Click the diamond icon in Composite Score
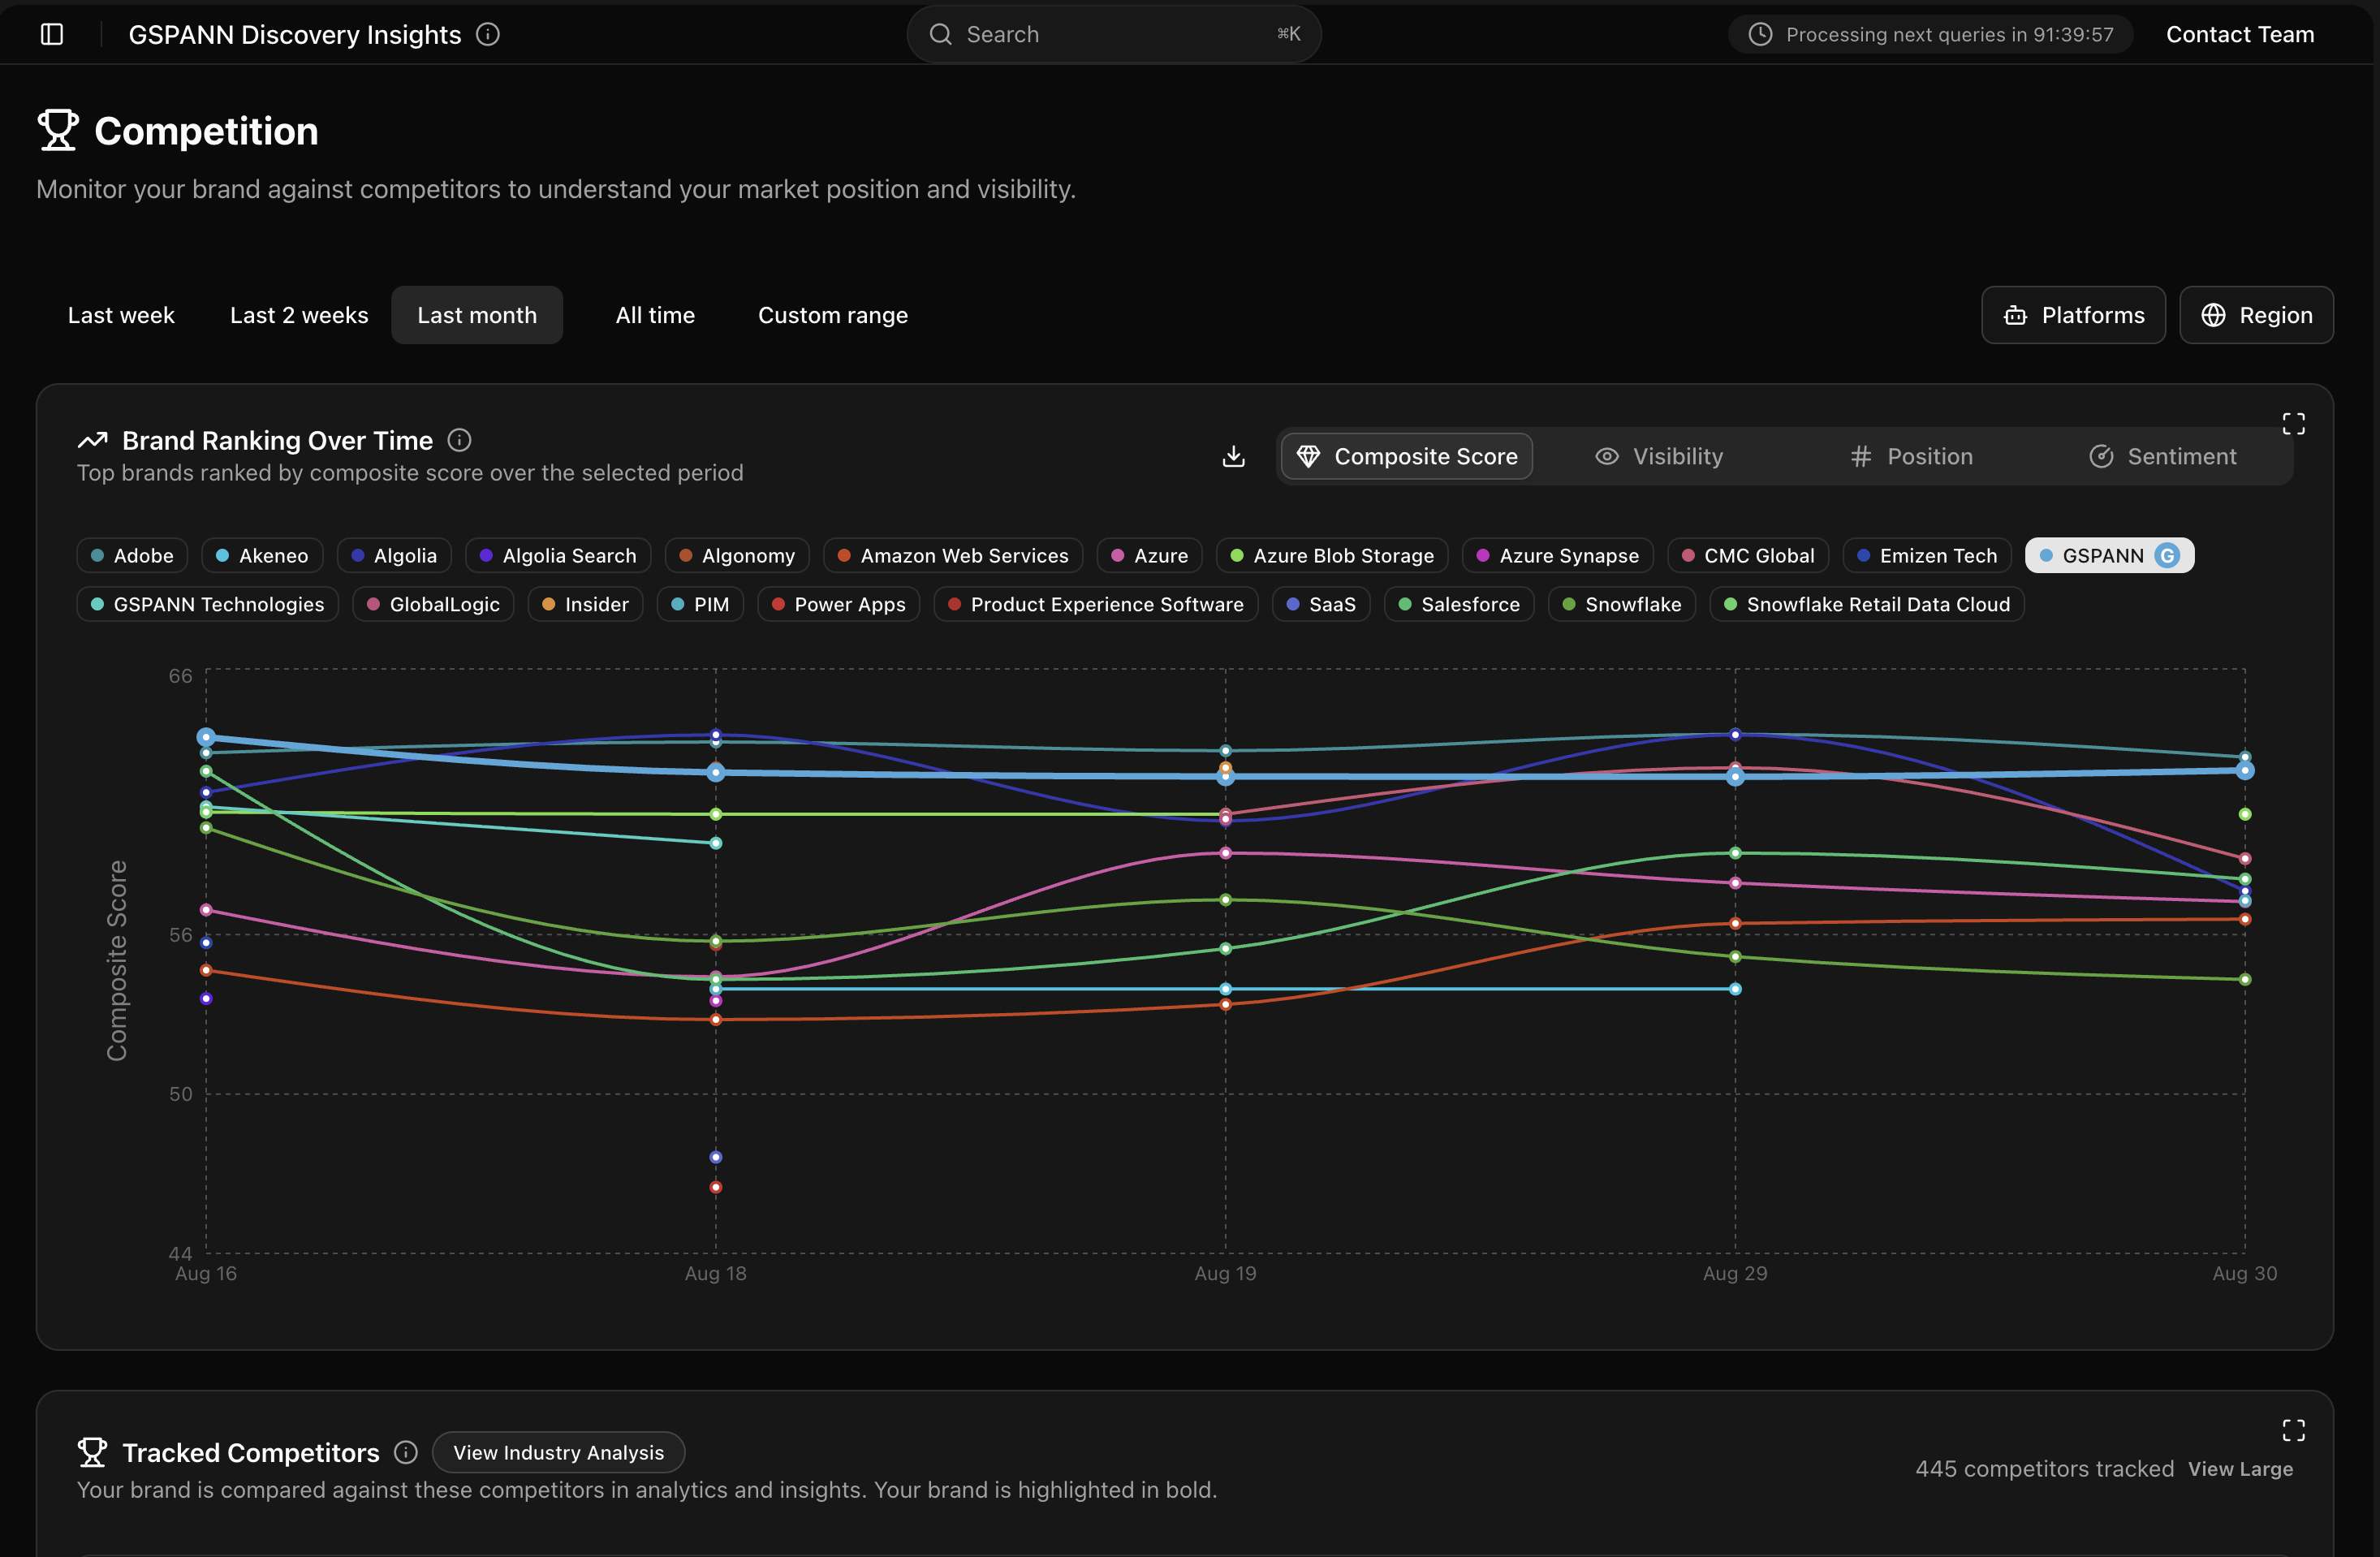 (1308, 456)
